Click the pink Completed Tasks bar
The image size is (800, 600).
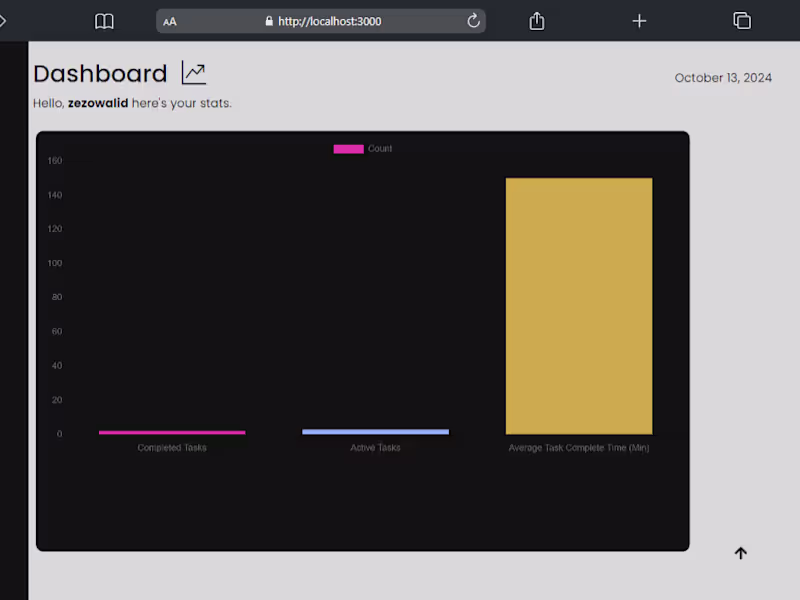[172, 433]
